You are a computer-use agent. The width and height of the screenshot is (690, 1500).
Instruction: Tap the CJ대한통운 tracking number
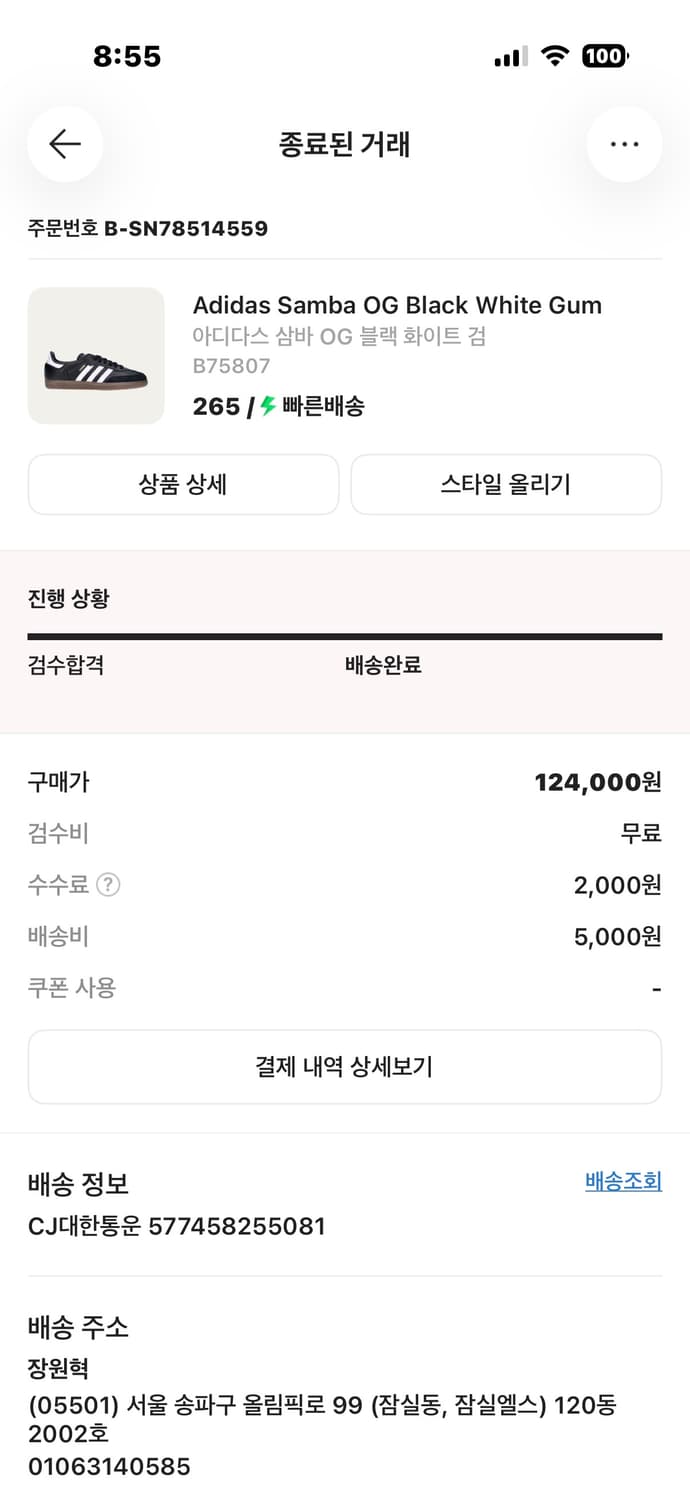pyautogui.click(x=175, y=1227)
